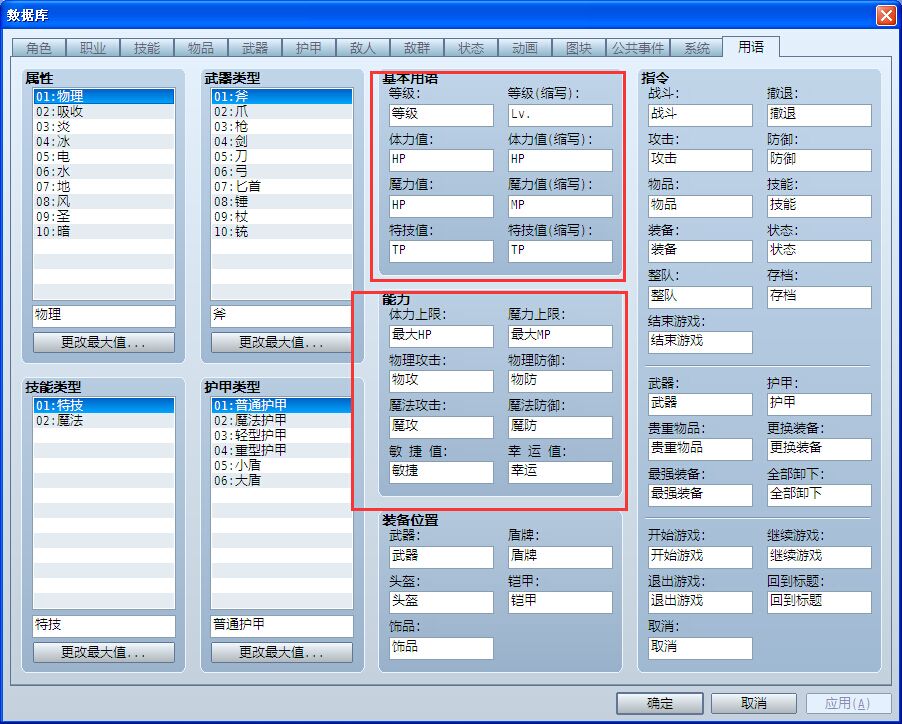
Task: Switch to the 系统 tab
Action: click(x=696, y=48)
